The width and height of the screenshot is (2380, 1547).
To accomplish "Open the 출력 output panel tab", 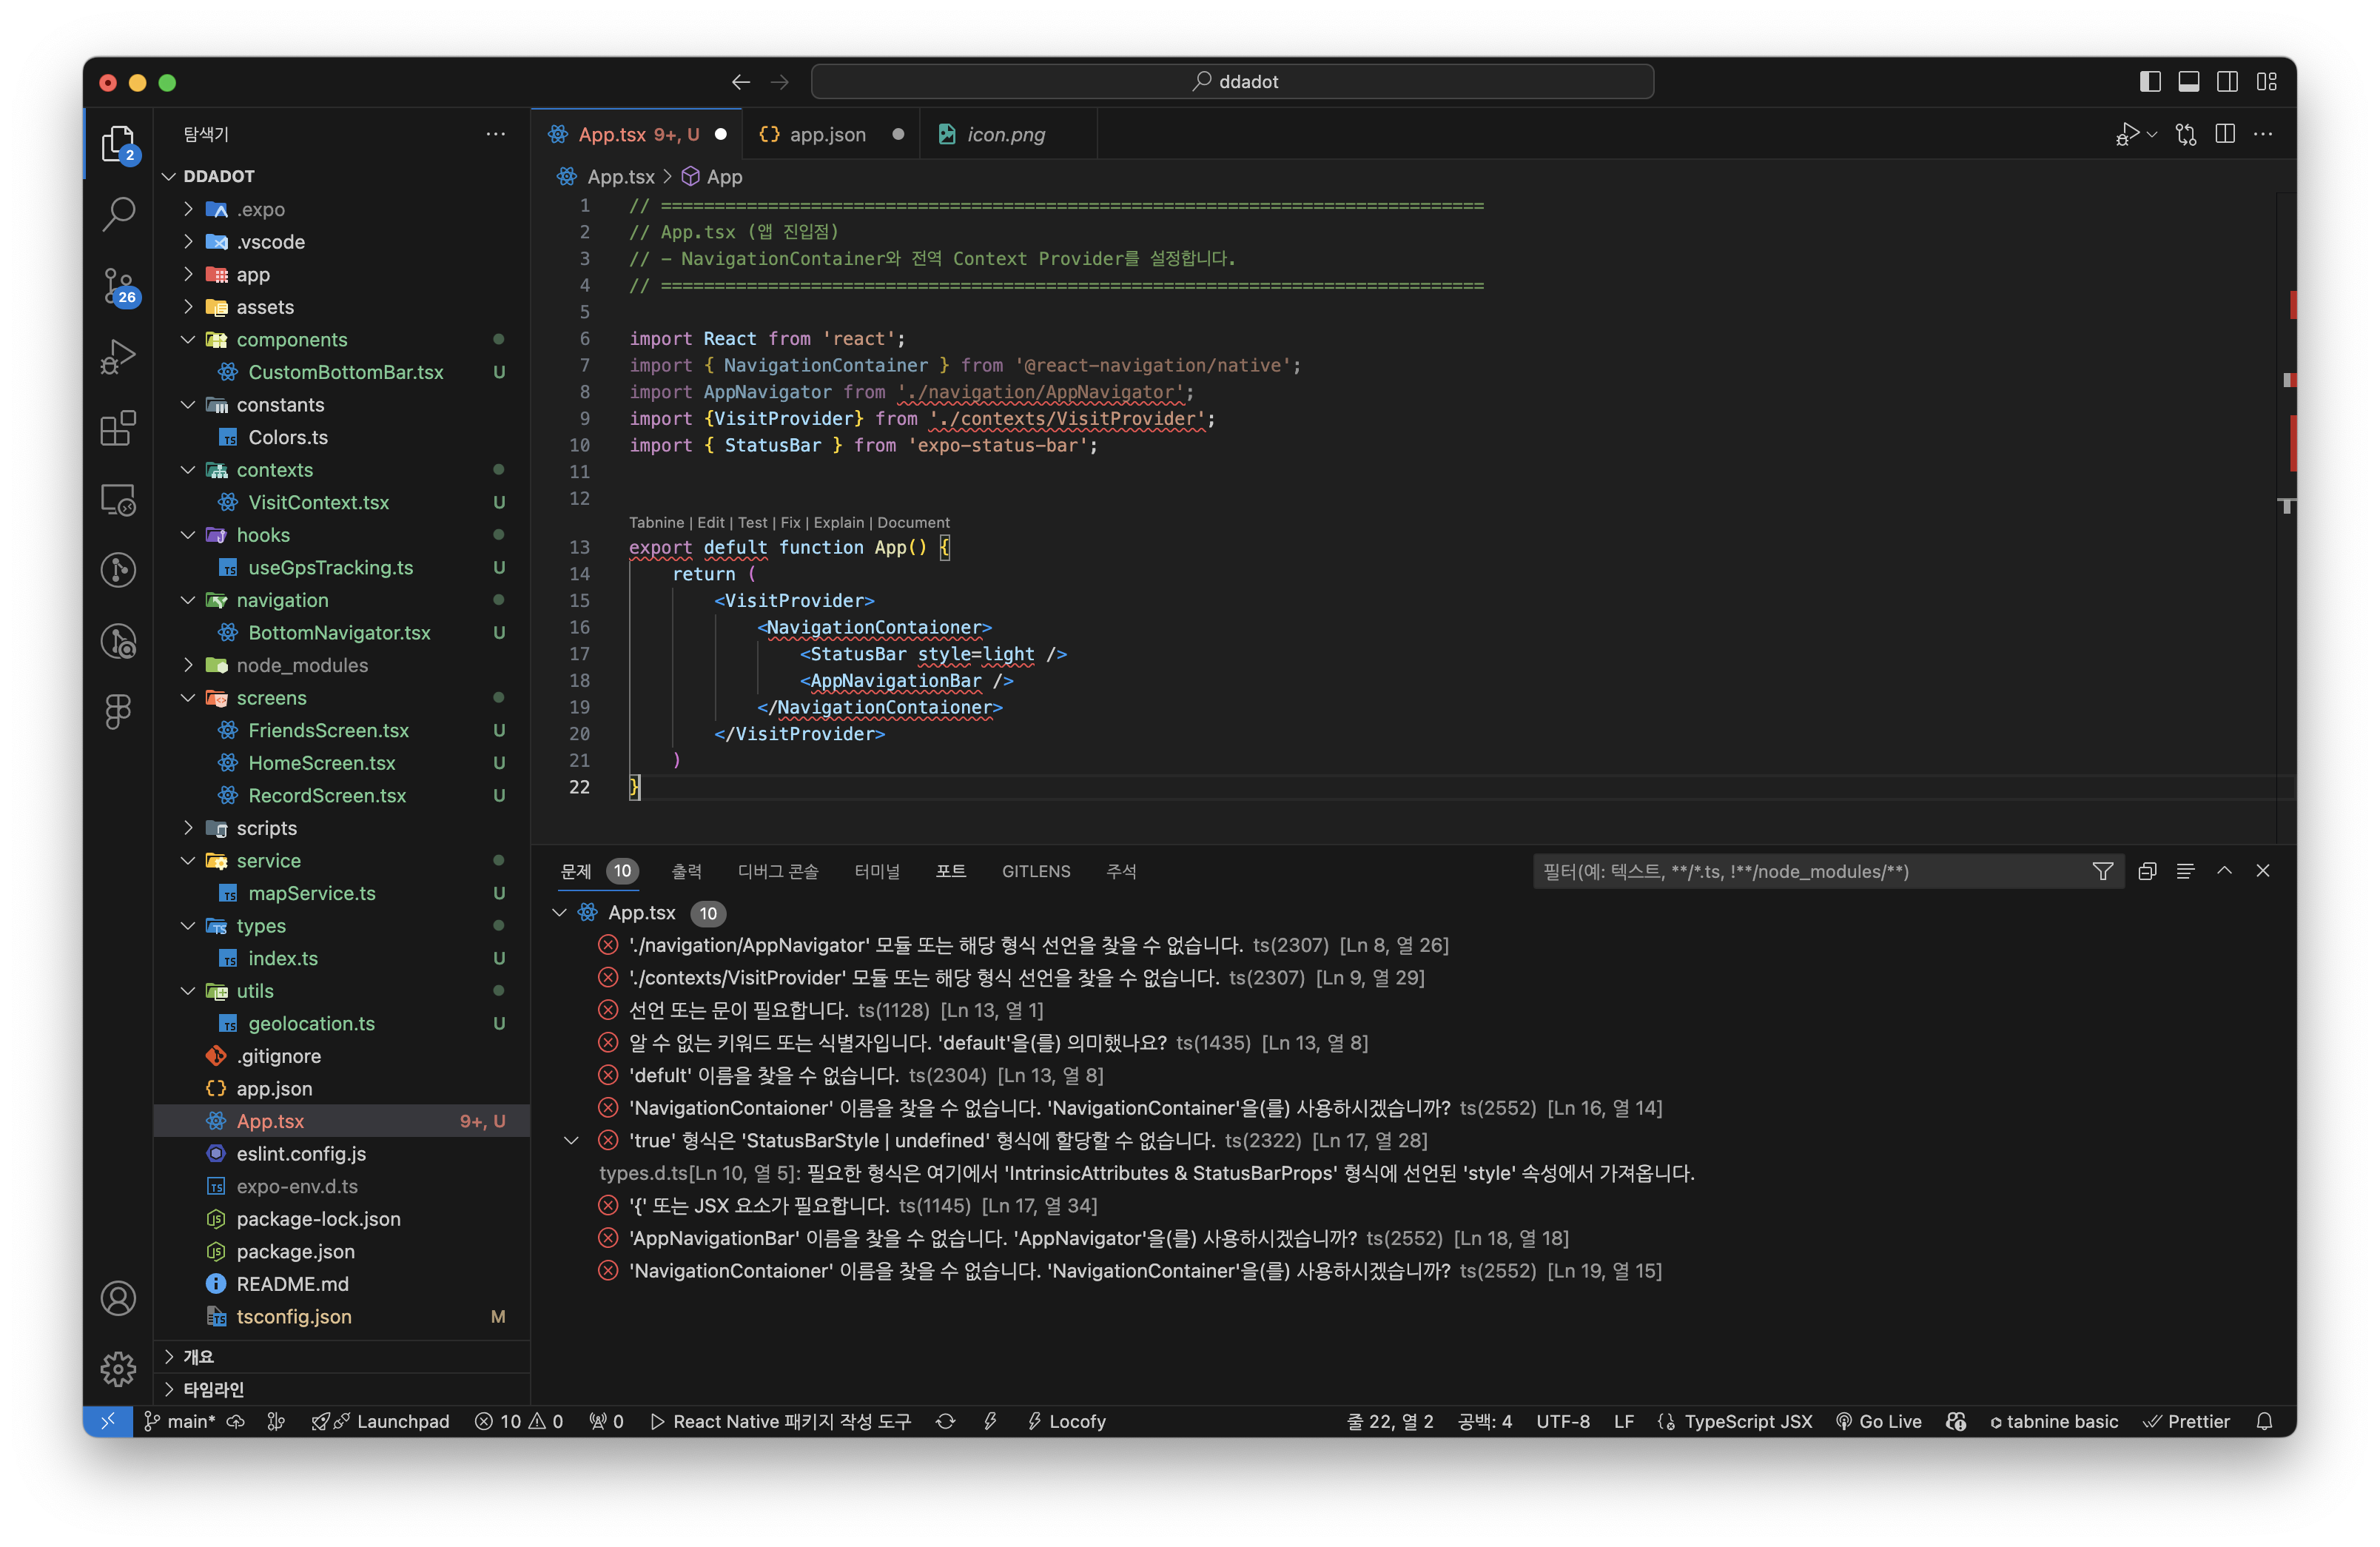I will 686,871.
